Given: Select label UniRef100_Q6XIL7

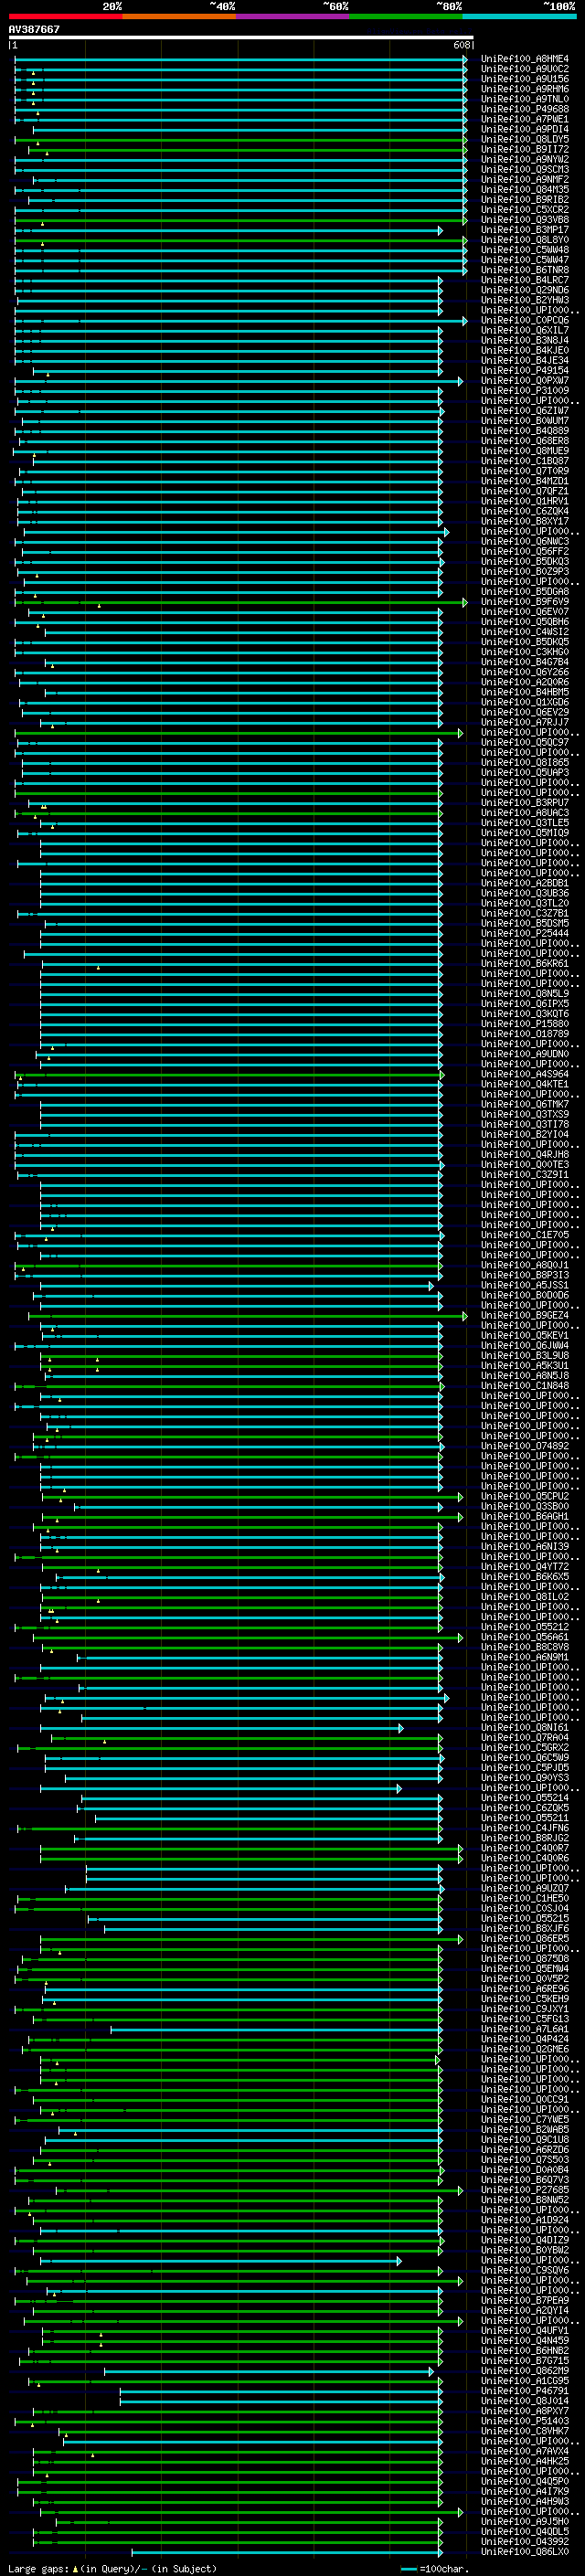Looking at the screenshot, I should tap(525, 331).
